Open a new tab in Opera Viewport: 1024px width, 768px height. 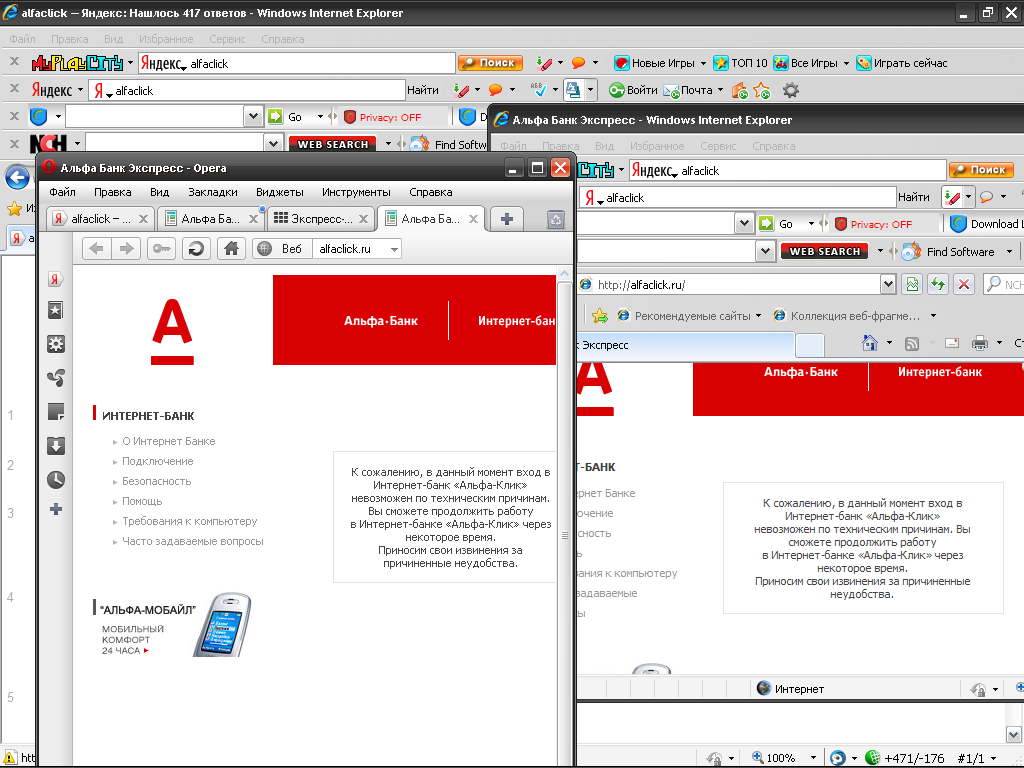pos(507,219)
